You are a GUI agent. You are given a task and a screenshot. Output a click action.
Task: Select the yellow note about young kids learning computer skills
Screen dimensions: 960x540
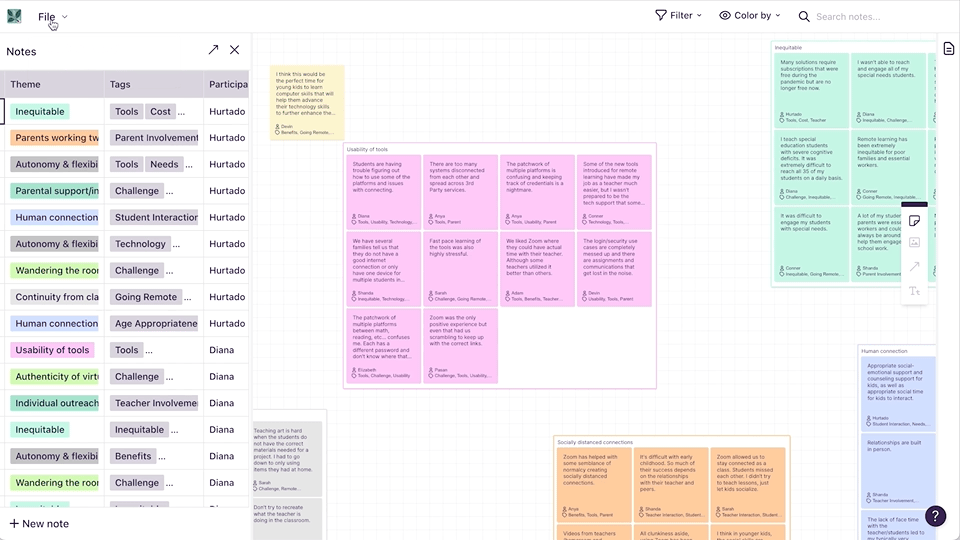point(307,103)
